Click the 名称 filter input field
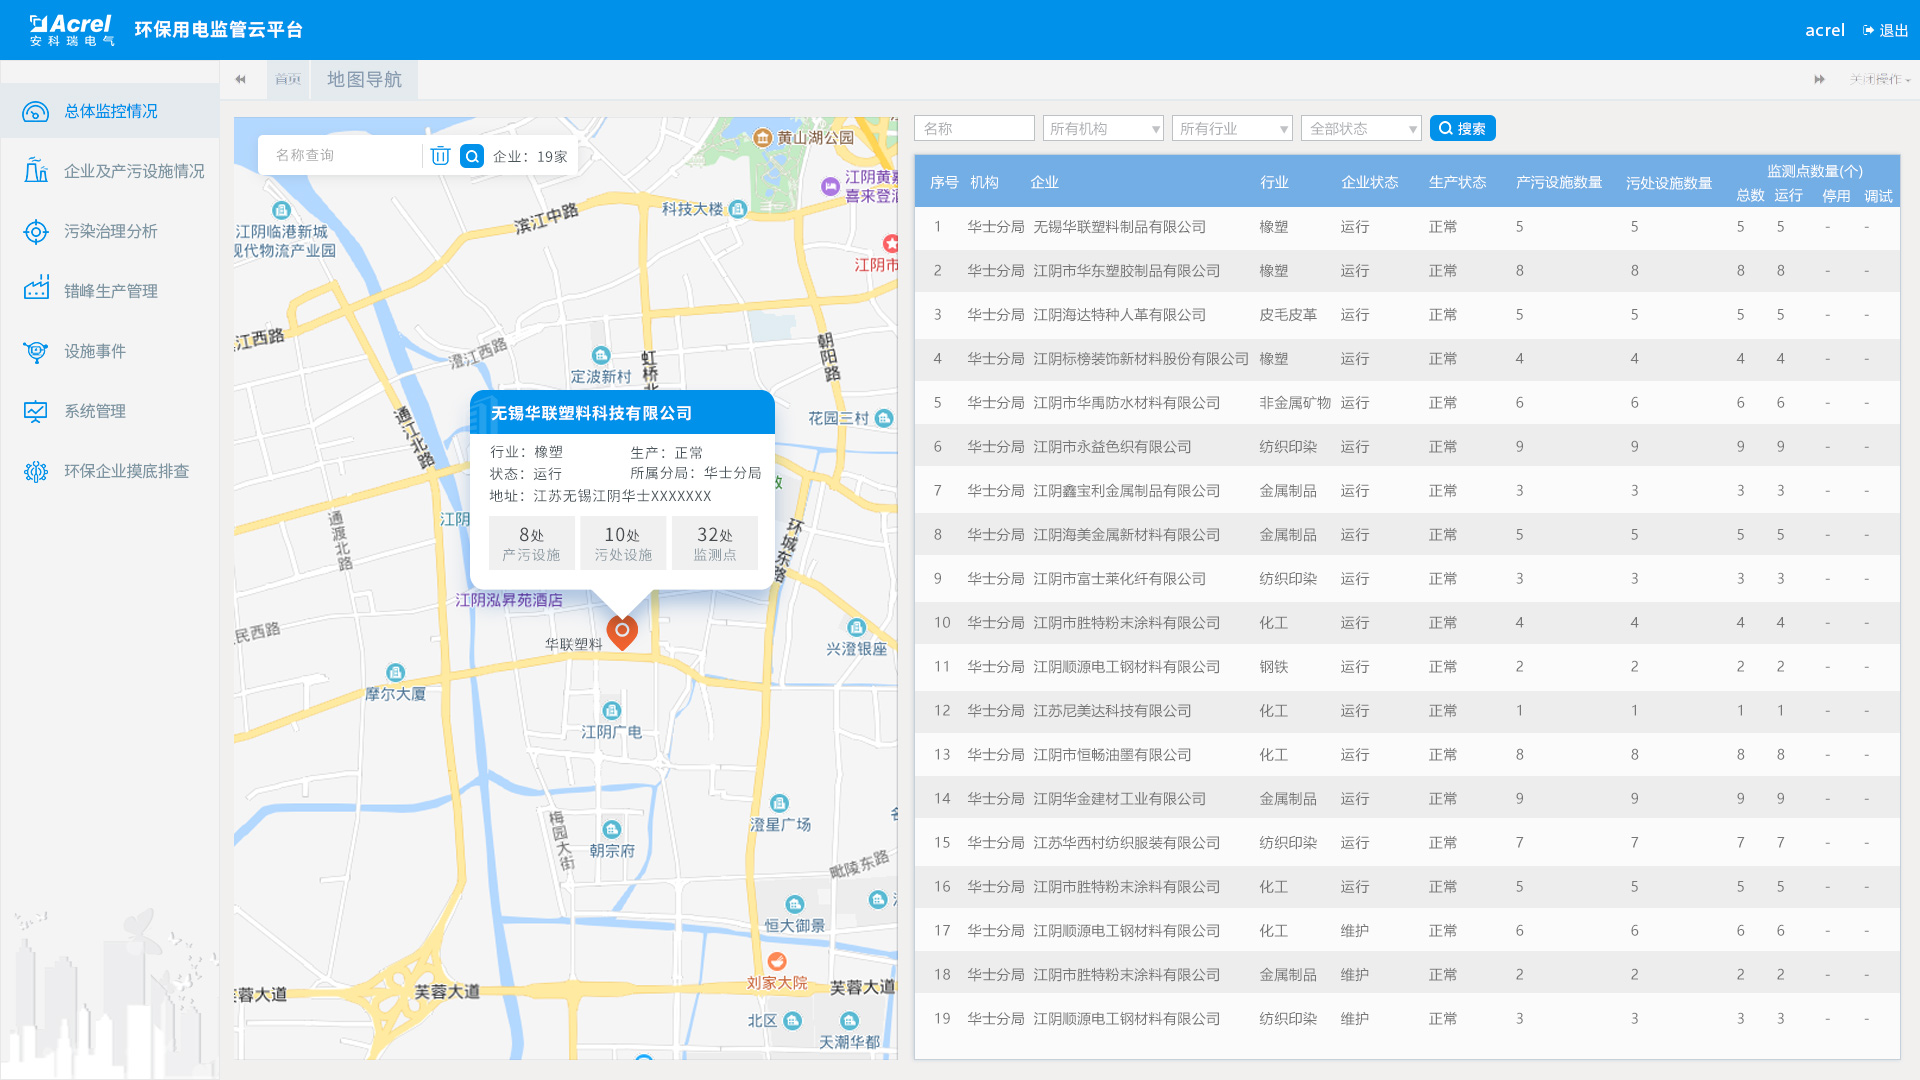The width and height of the screenshot is (1920, 1080). (974, 129)
